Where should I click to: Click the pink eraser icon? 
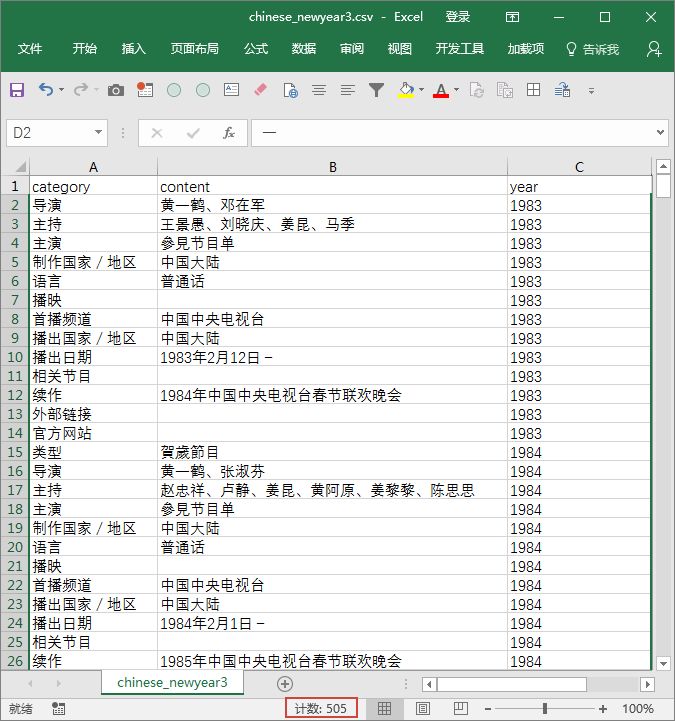261,90
